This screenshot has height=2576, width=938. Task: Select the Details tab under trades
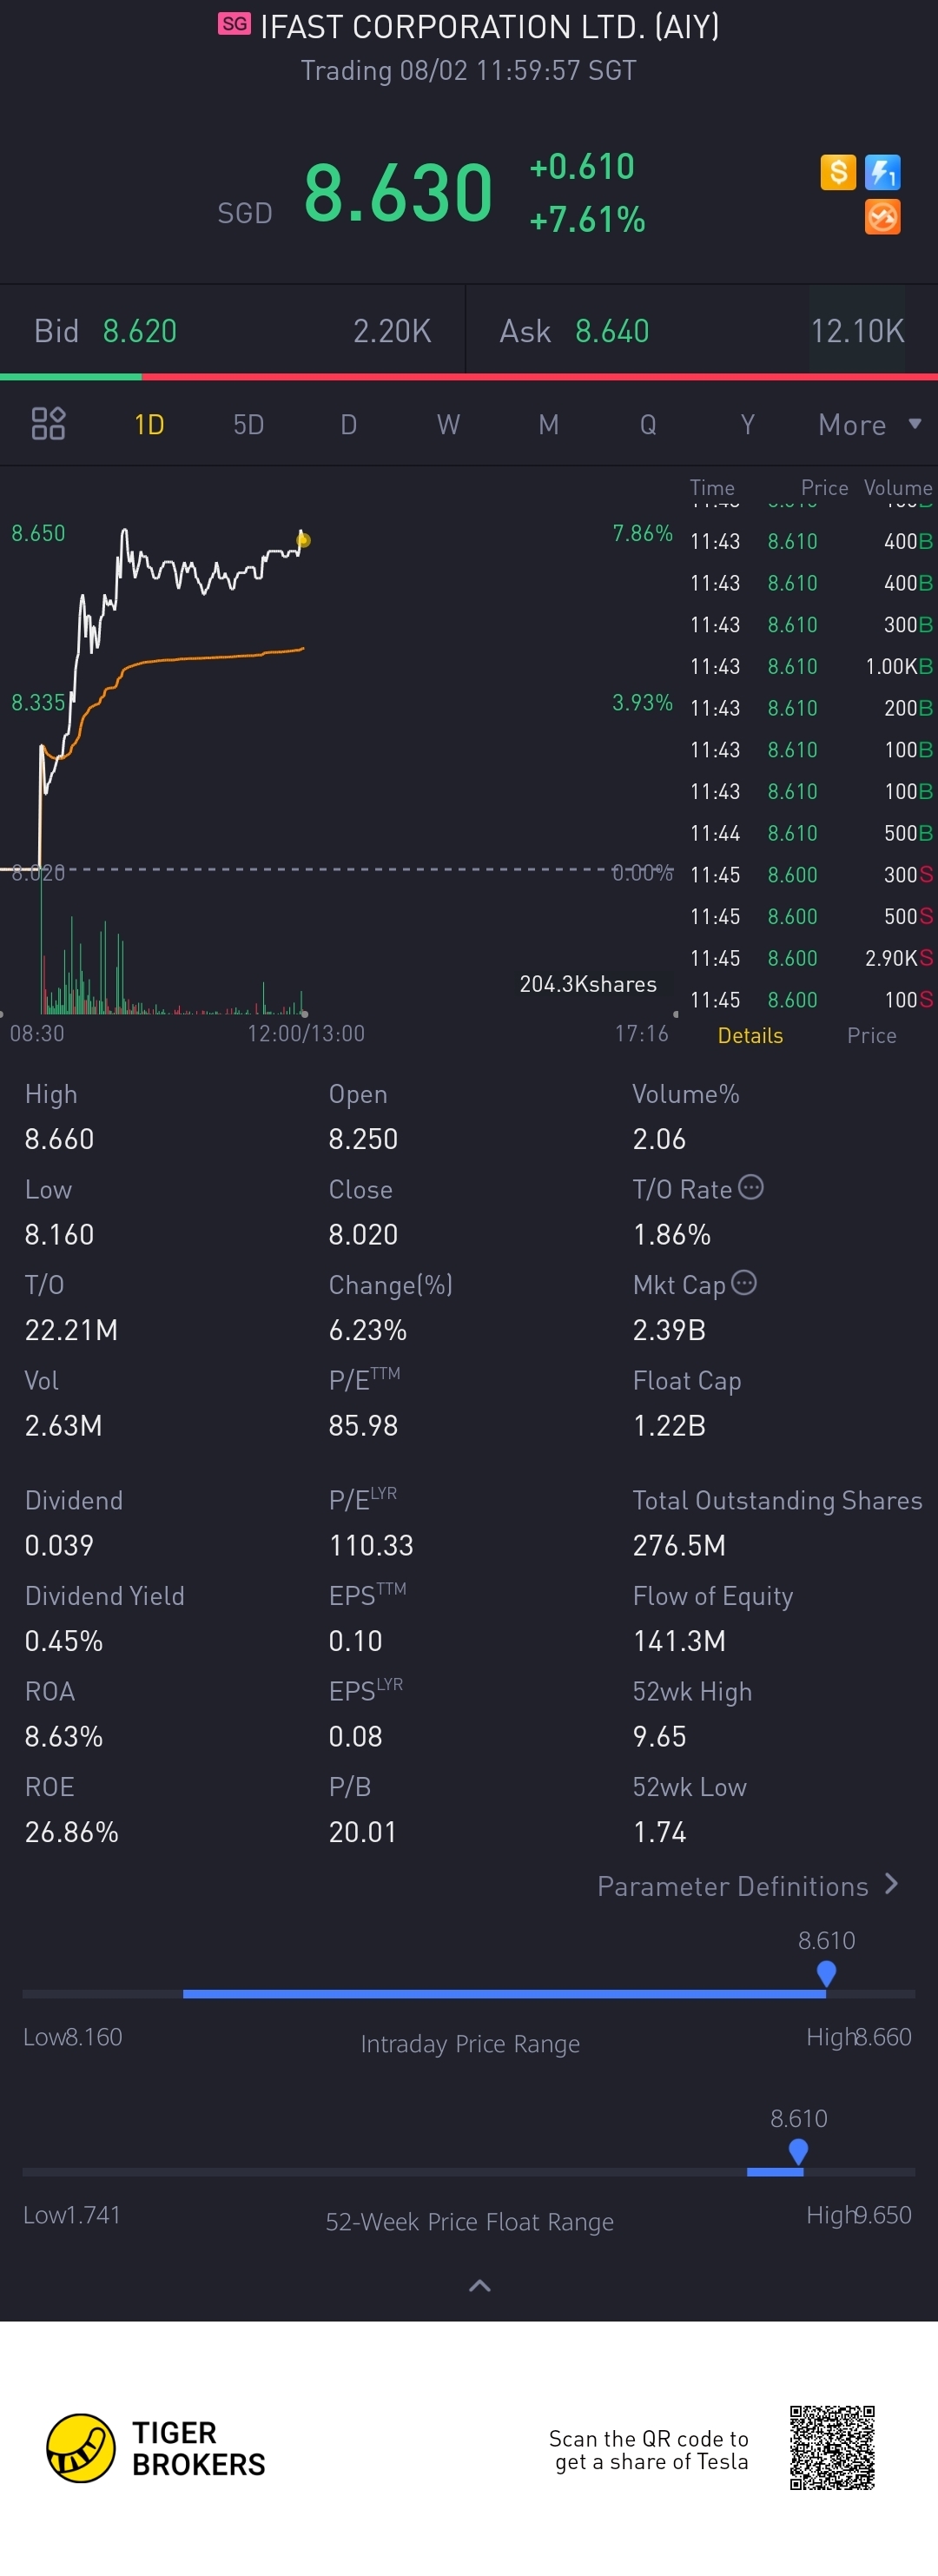point(750,1035)
